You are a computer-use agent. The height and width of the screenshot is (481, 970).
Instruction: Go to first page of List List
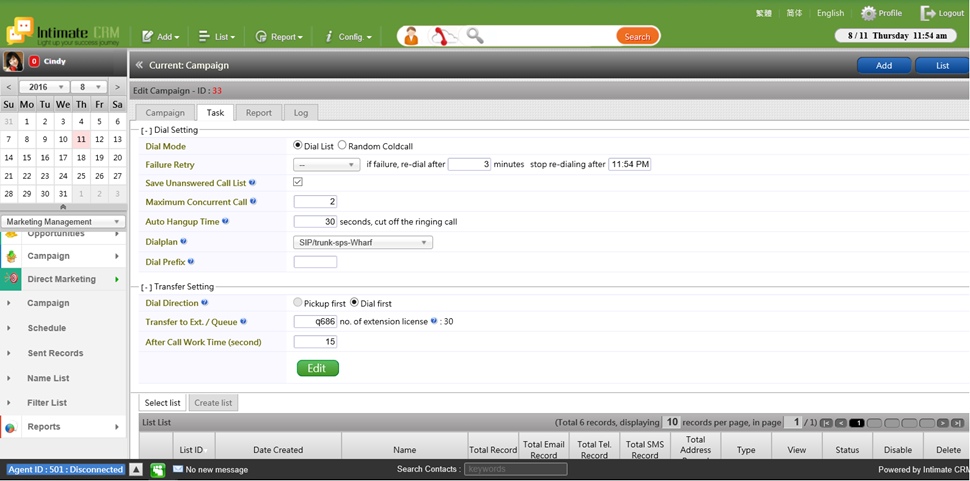[826, 423]
